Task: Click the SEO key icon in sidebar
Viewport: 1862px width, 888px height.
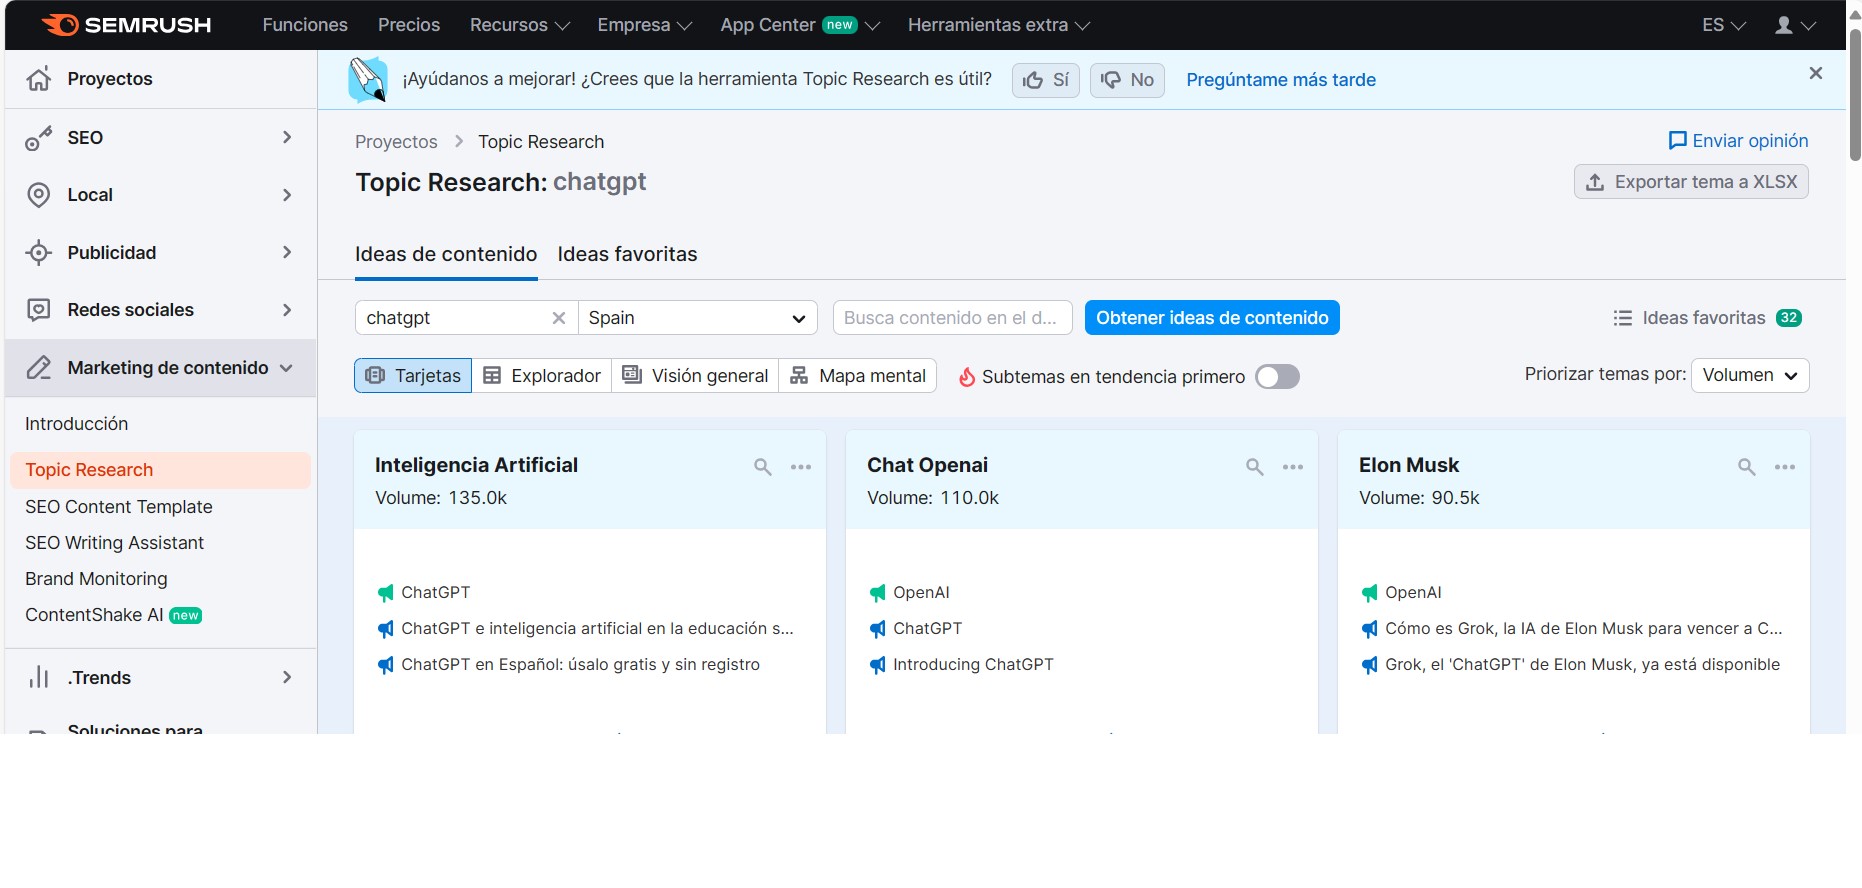Action: tap(39, 138)
